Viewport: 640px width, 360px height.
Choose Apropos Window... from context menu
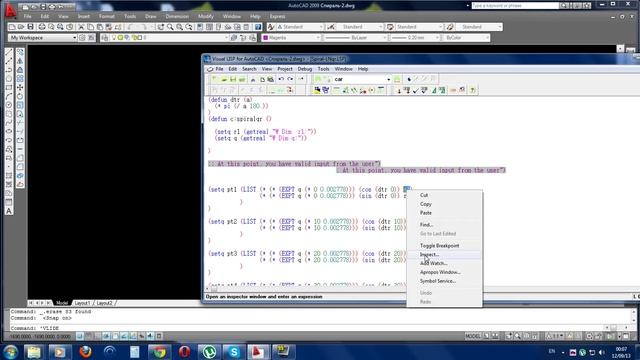tap(440, 272)
